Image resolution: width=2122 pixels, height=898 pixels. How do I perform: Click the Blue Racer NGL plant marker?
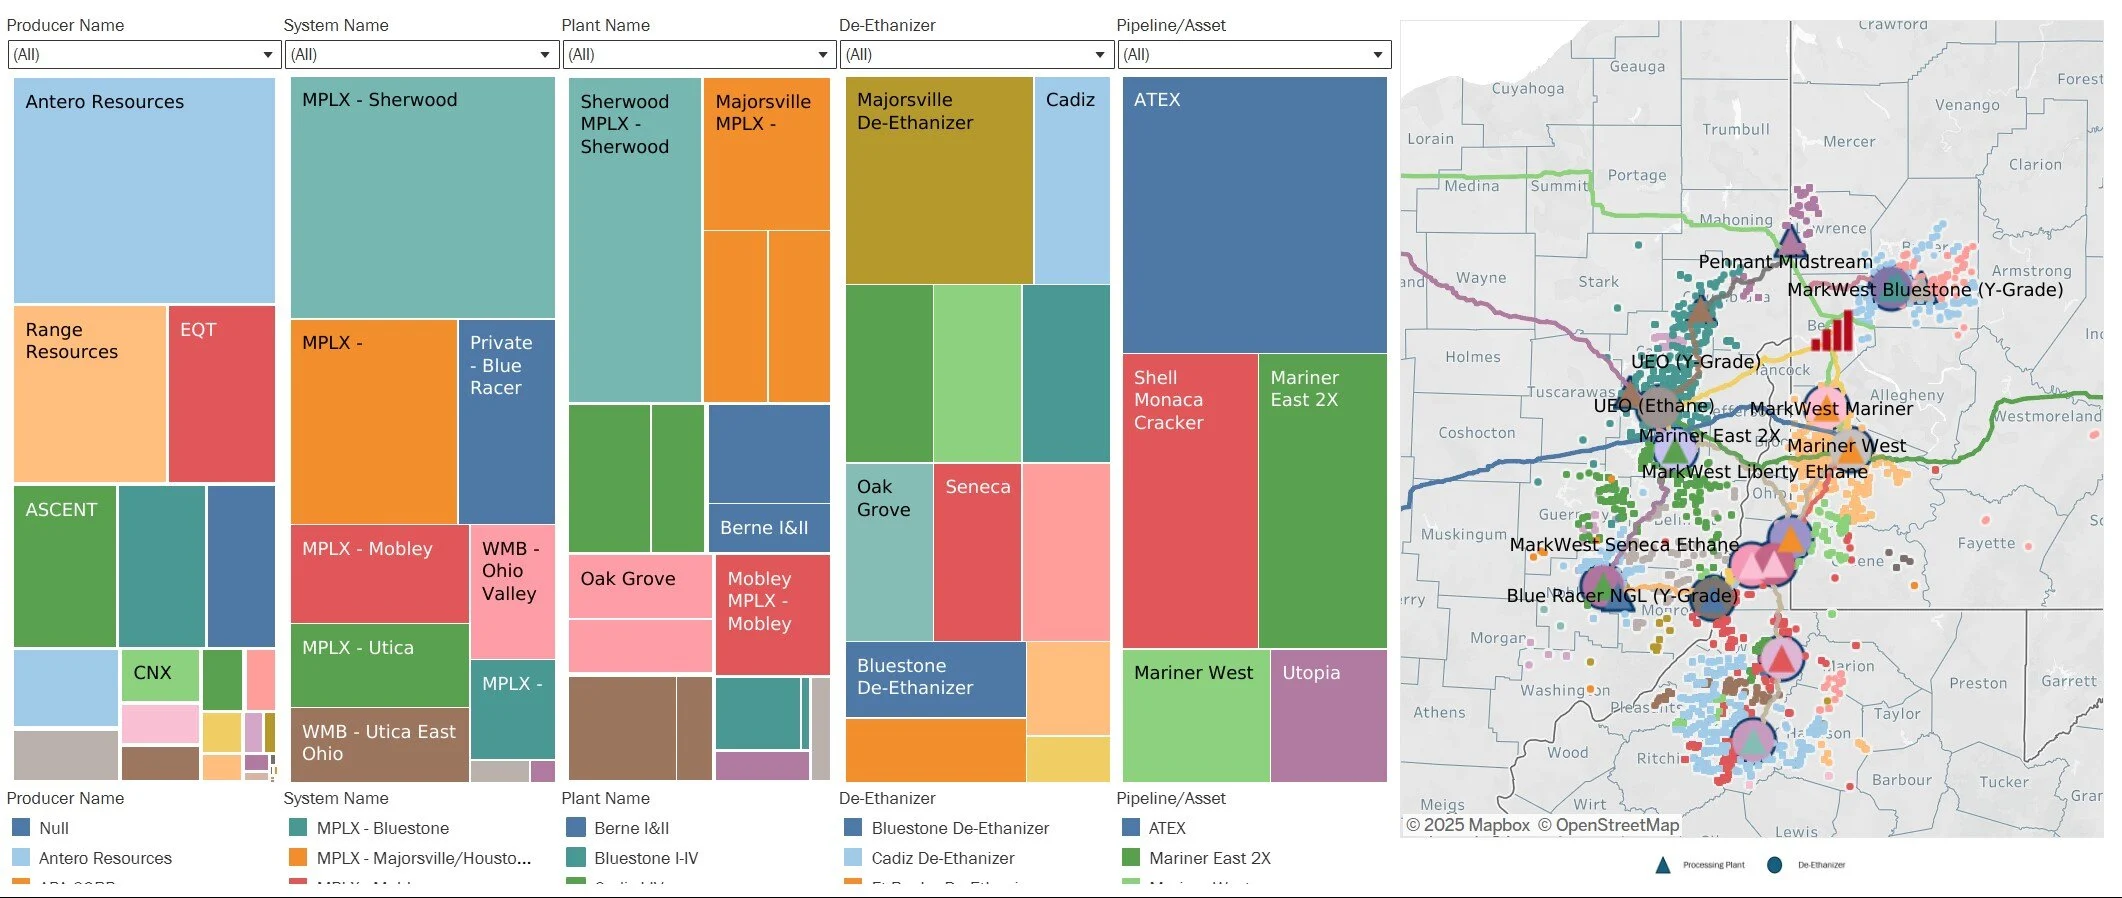pyautogui.click(x=1603, y=587)
